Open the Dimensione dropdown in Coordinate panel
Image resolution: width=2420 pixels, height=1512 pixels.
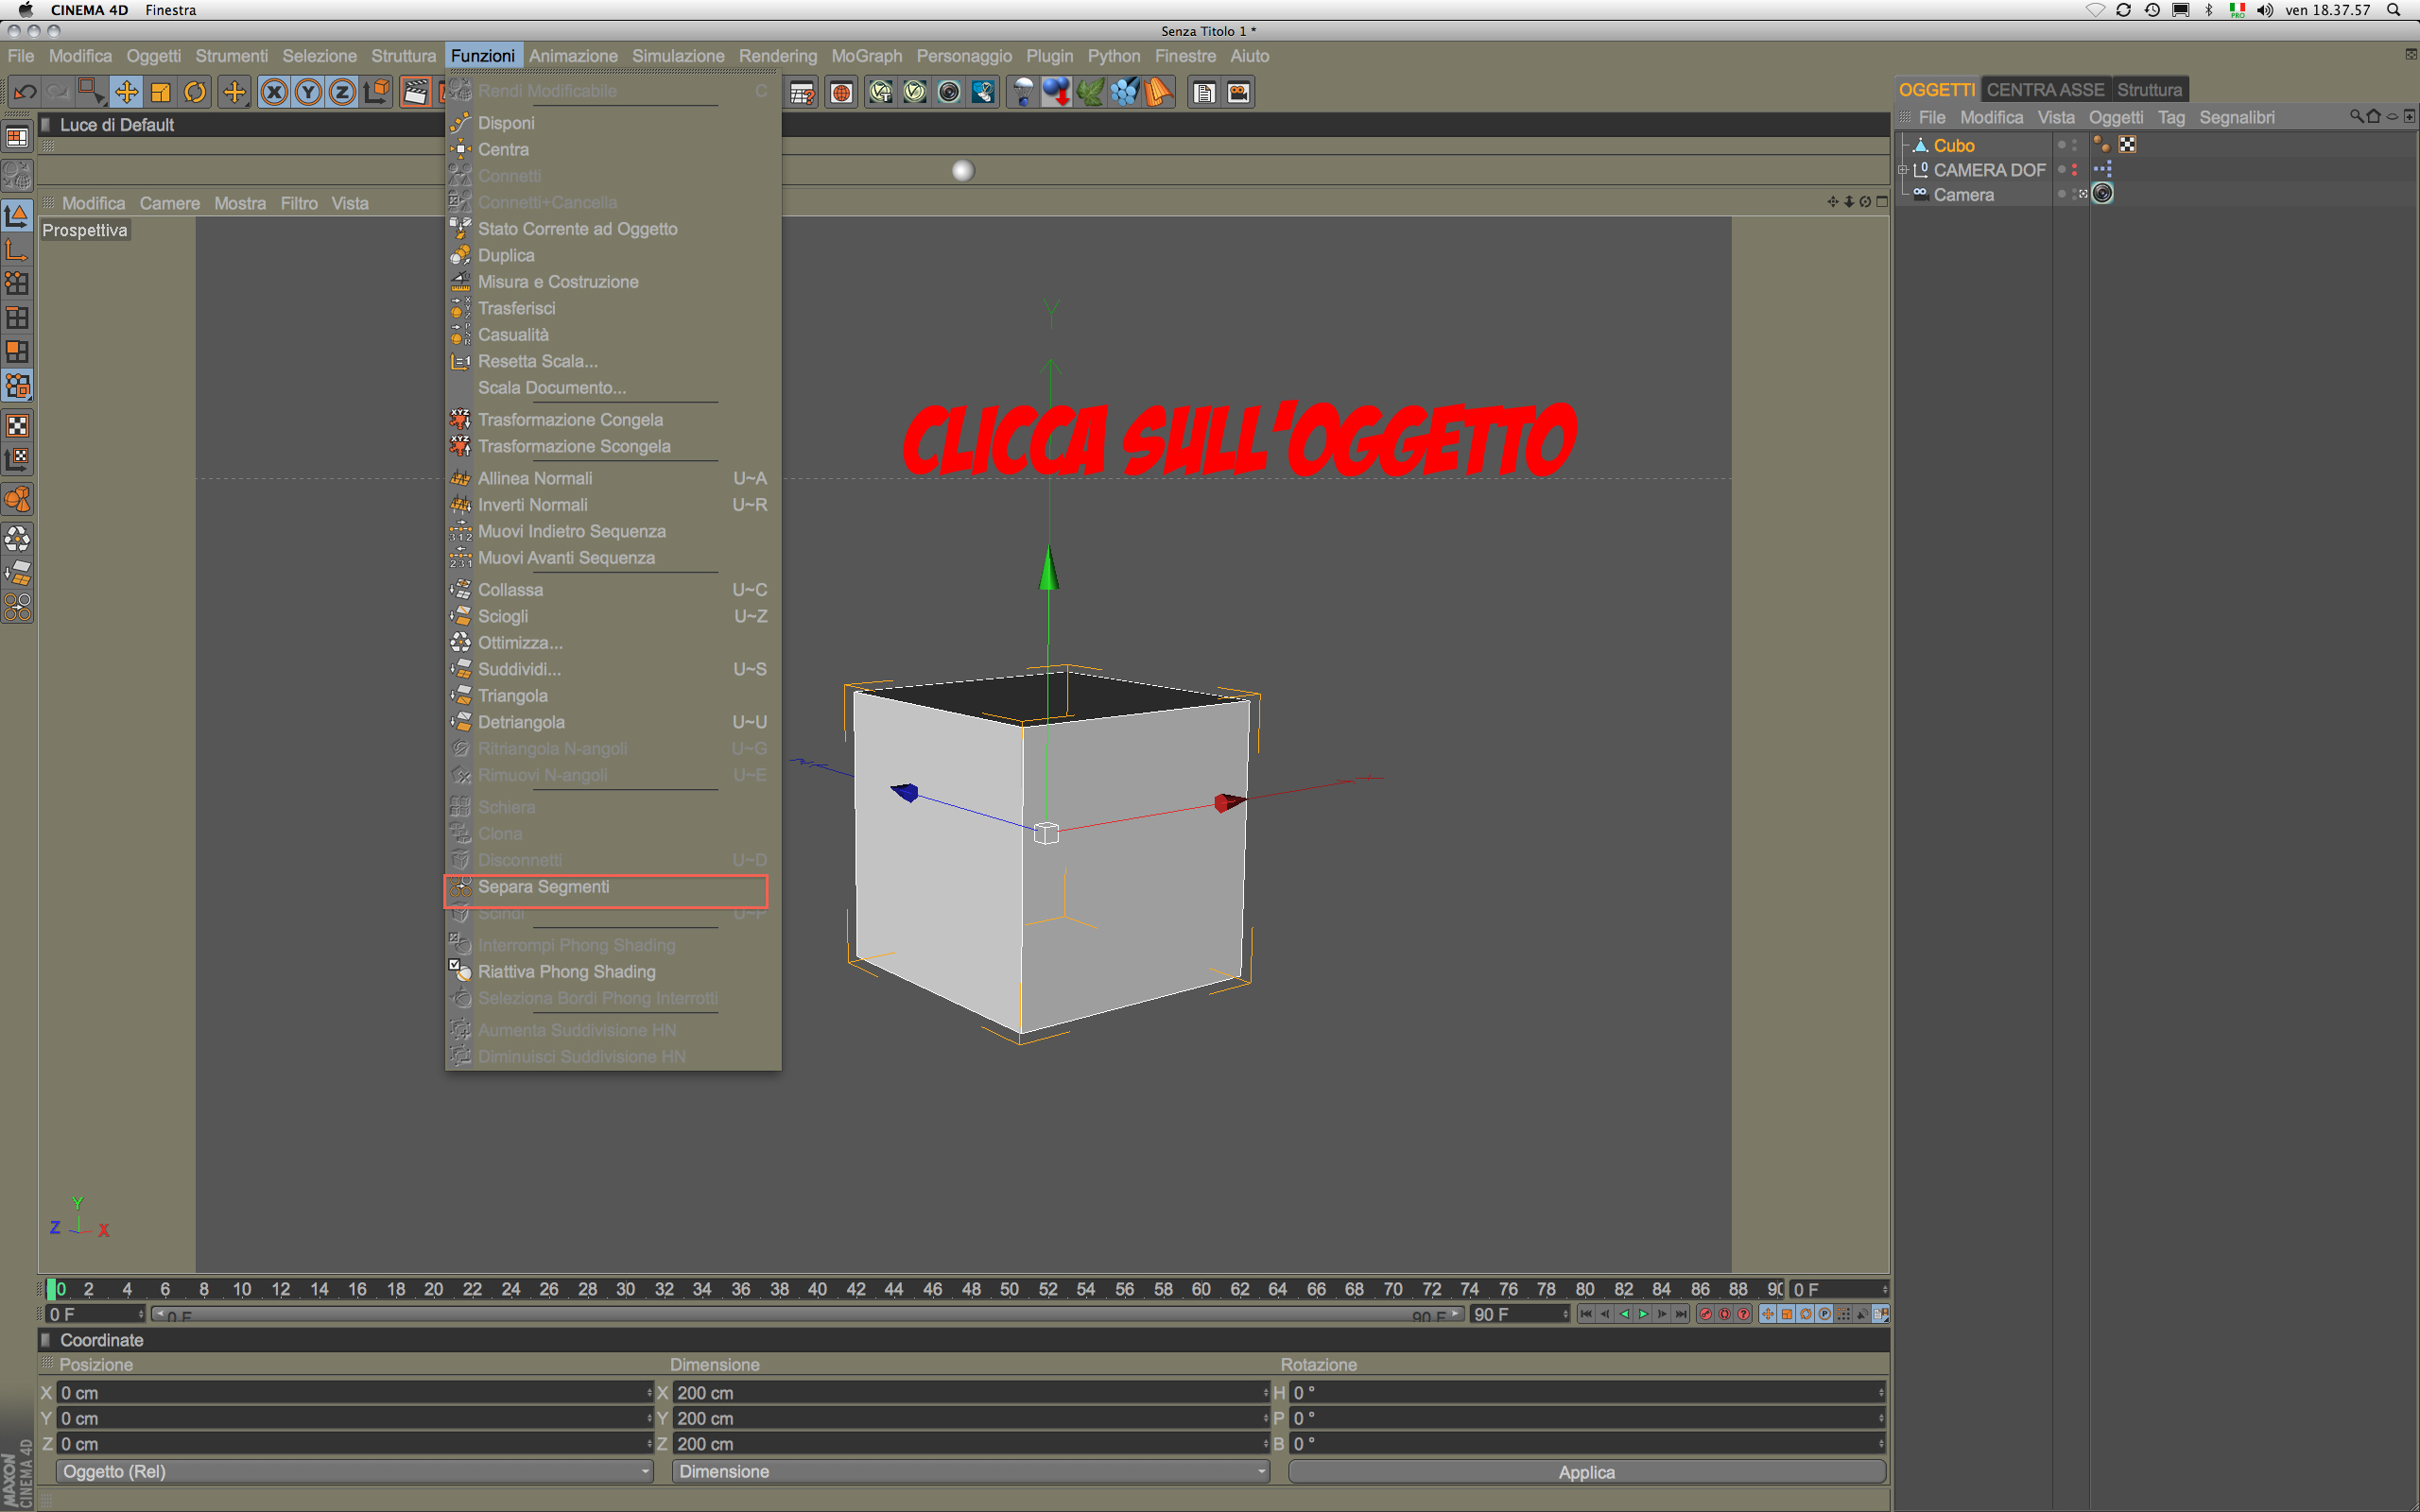(970, 1471)
